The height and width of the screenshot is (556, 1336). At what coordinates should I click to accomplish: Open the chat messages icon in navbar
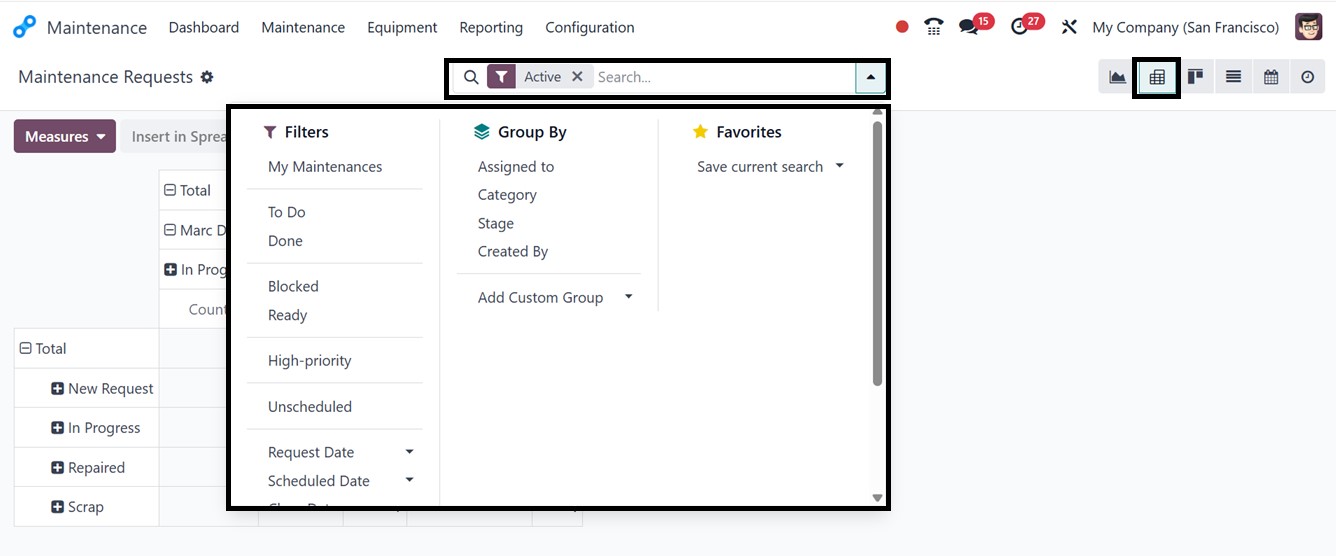coord(968,27)
